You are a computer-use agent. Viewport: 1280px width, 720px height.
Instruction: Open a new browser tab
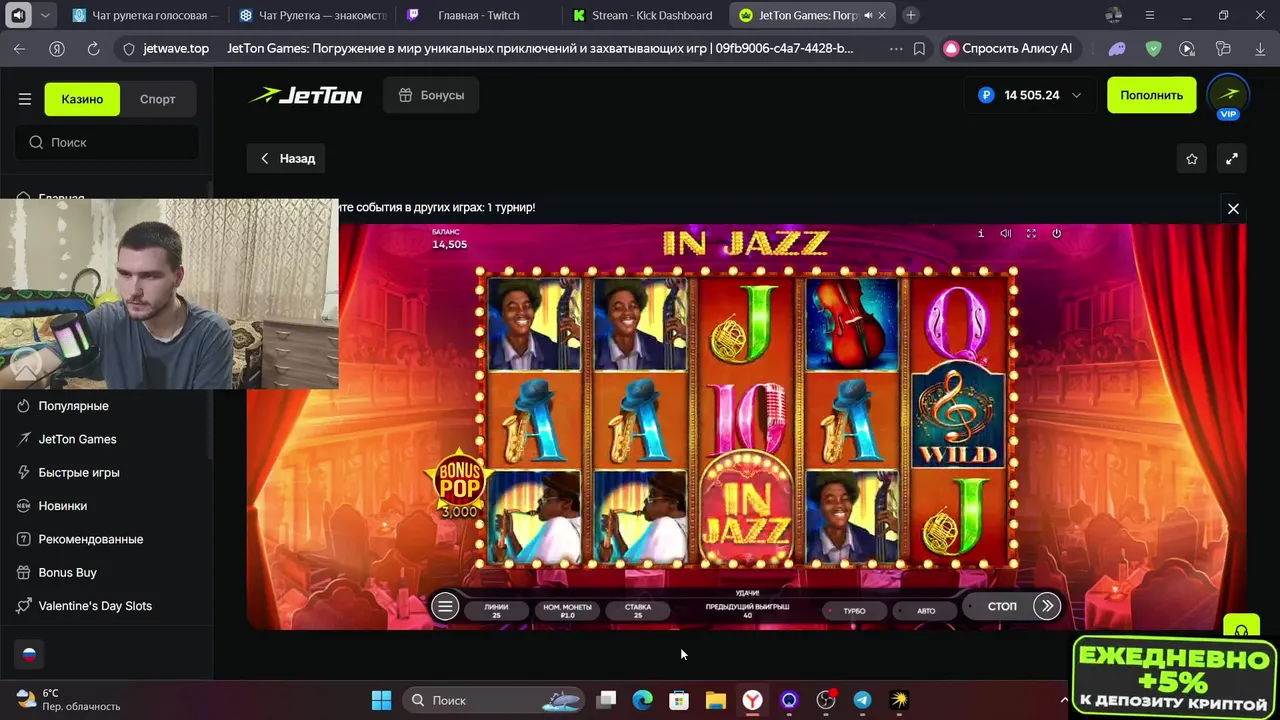911,15
